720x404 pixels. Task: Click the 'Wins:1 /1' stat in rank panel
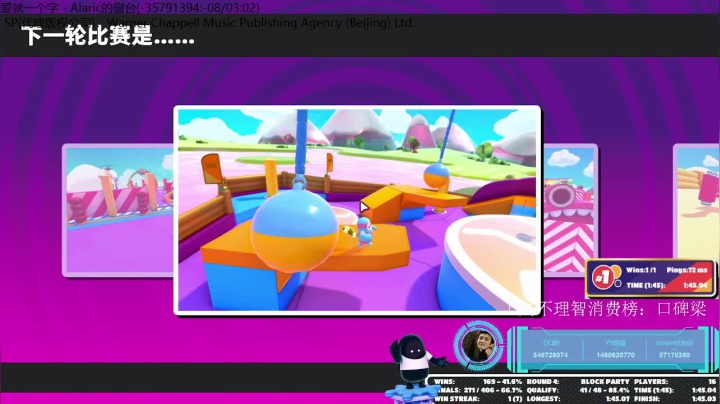click(x=641, y=270)
